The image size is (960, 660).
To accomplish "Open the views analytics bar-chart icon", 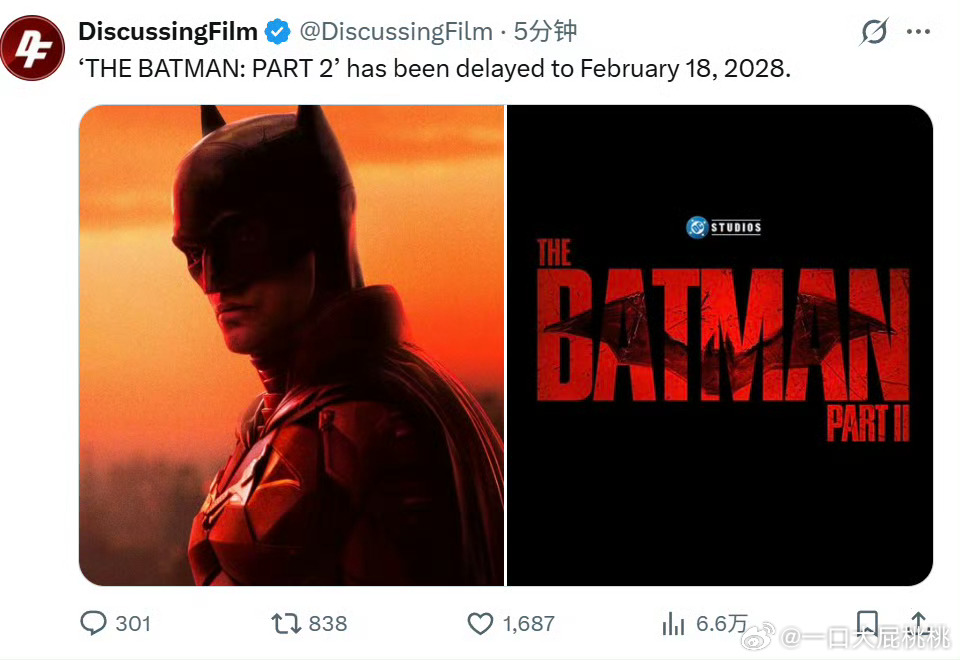I will click(673, 623).
